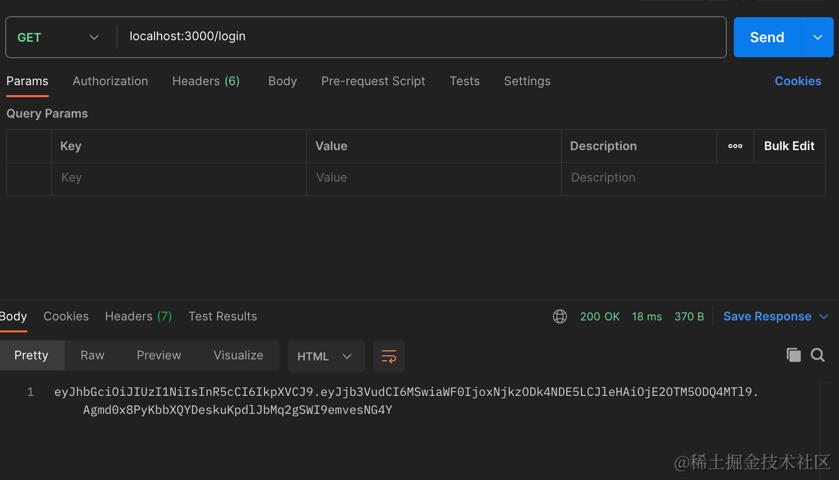
Task: Search the response body with magnifier icon
Action: [818, 355]
